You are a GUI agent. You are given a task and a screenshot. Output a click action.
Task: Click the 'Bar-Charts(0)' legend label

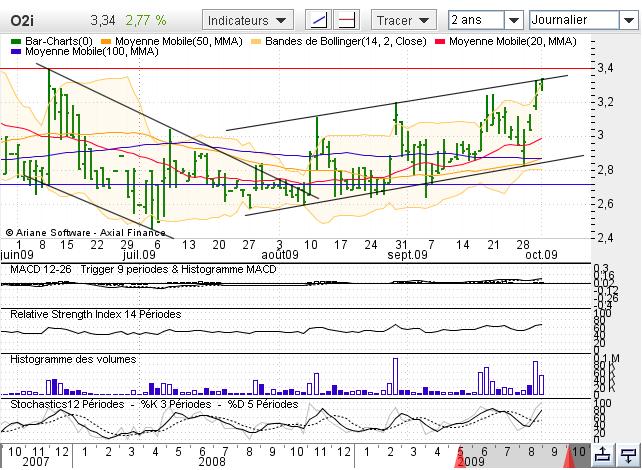[x=59, y=41]
